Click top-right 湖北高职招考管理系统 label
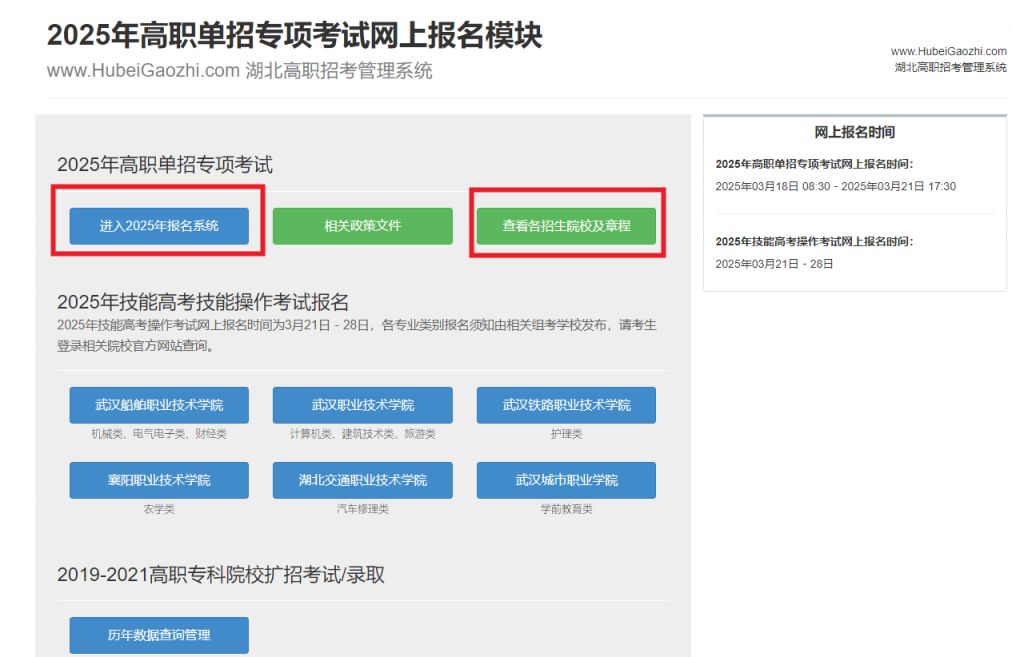The height and width of the screenshot is (657, 1012). tap(950, 67)
